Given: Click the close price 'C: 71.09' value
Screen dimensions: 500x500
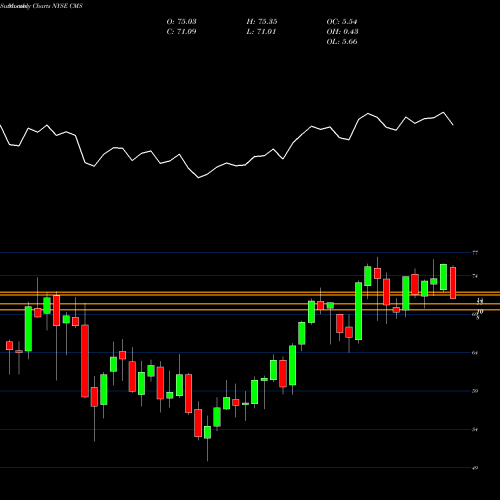Looking at the screenshot, I should point(181,32).
